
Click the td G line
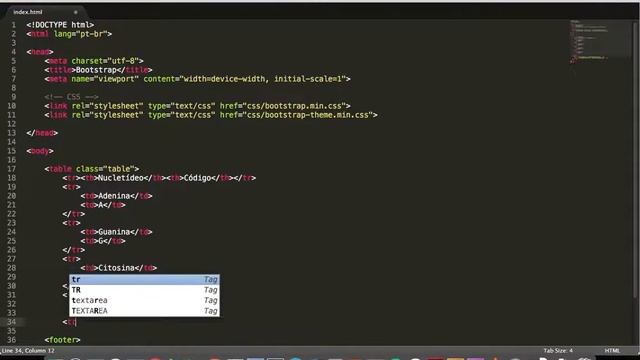pyautogui.click(x=103, y=241)
